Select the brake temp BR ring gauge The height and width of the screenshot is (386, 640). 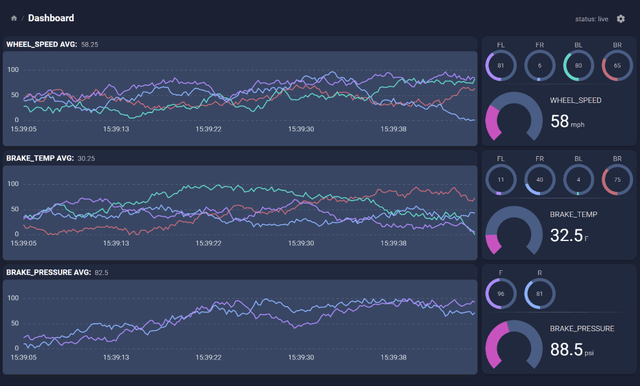click(617, 180)
